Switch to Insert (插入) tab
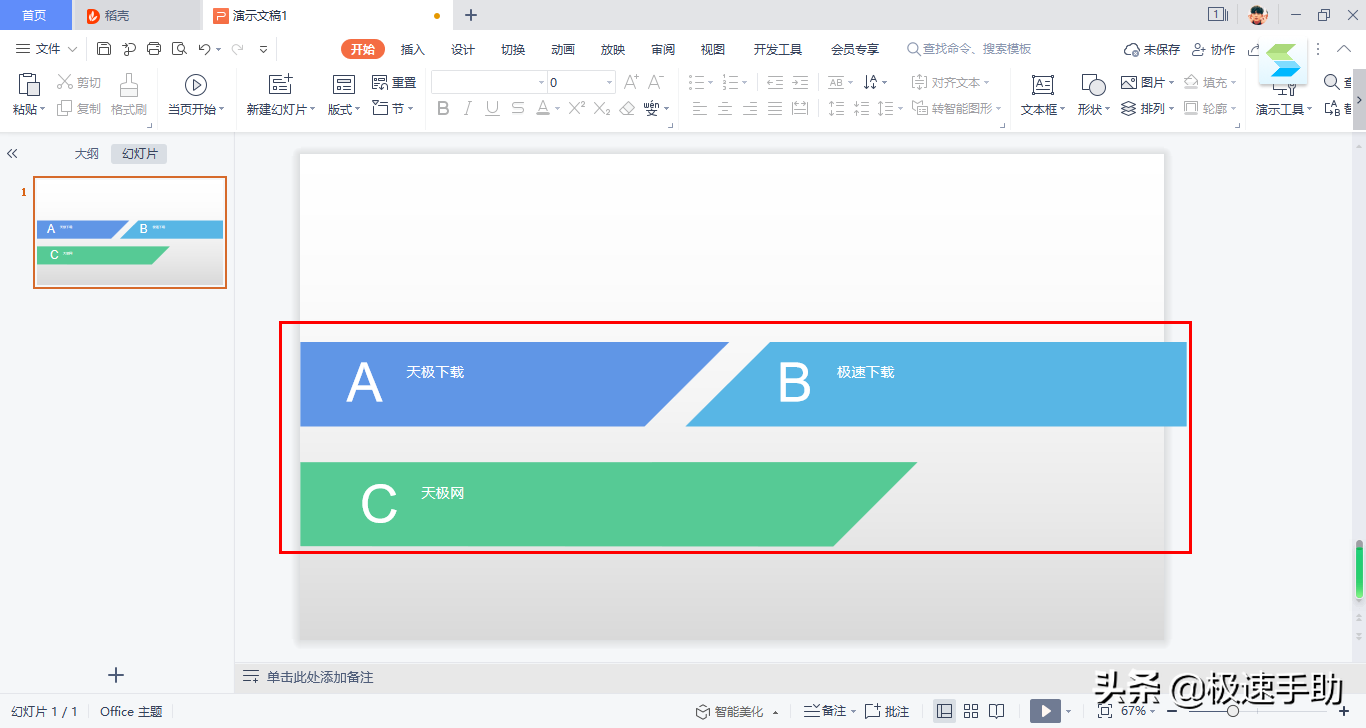Viewport: 1366px width, 728px height. (413, 49)
